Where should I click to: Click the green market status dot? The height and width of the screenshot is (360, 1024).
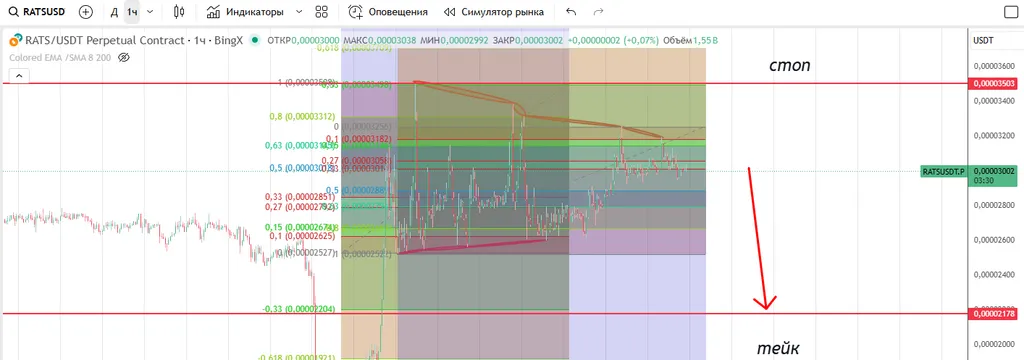coord(254,41)
